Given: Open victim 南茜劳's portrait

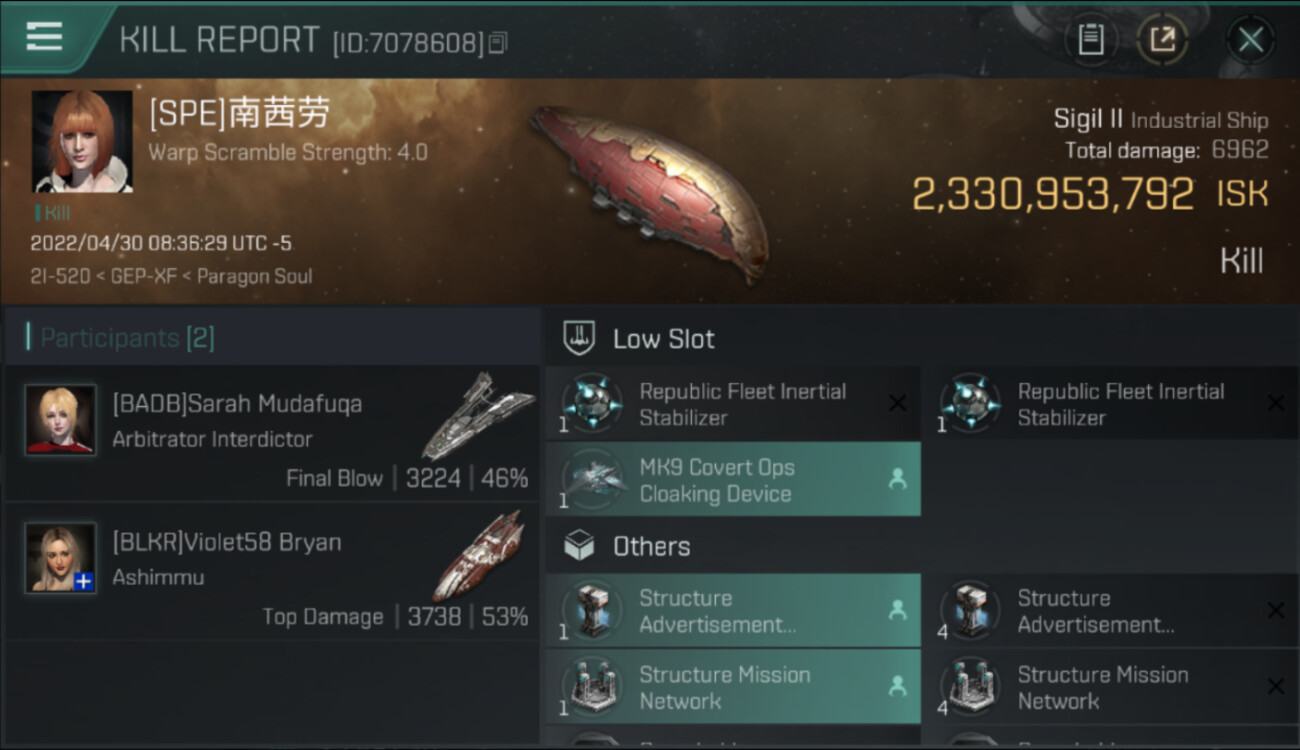Looking at the screenshot, I should pos(82,141).
